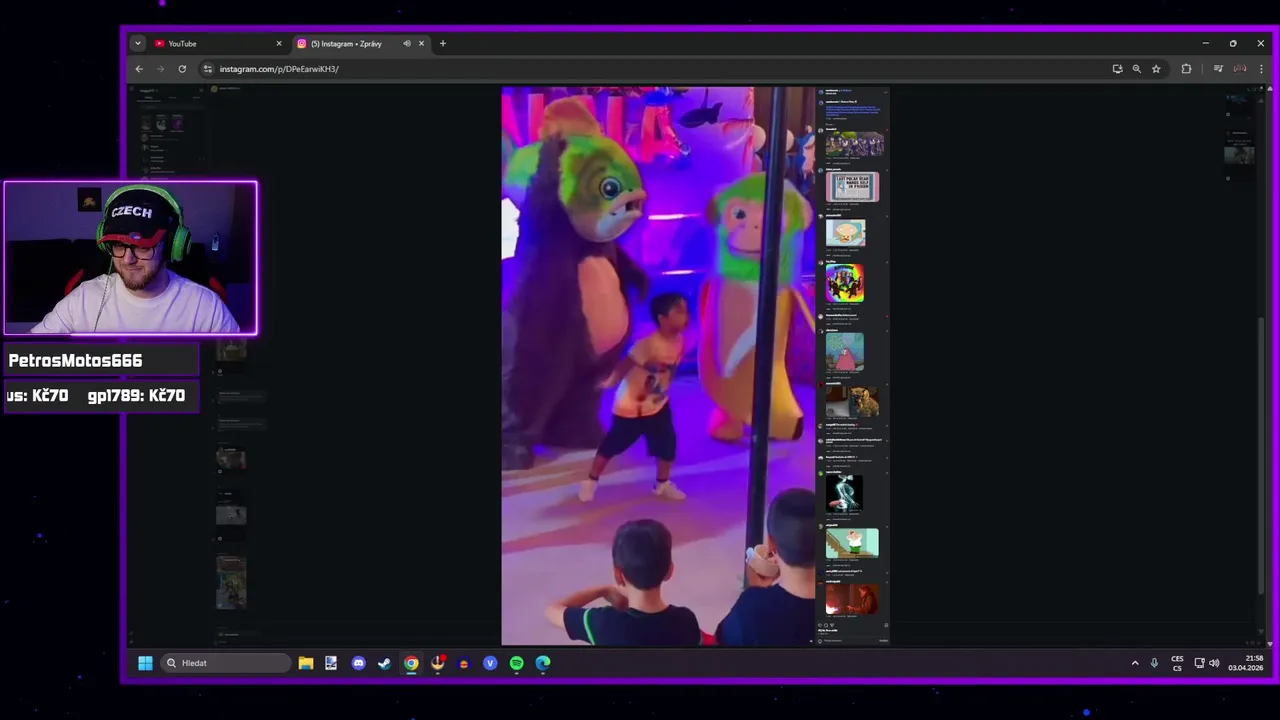Open the Chrome three-dot menu
Image resolution: width=1280 pixels, height=720 pixels.
pos(1261,69)
